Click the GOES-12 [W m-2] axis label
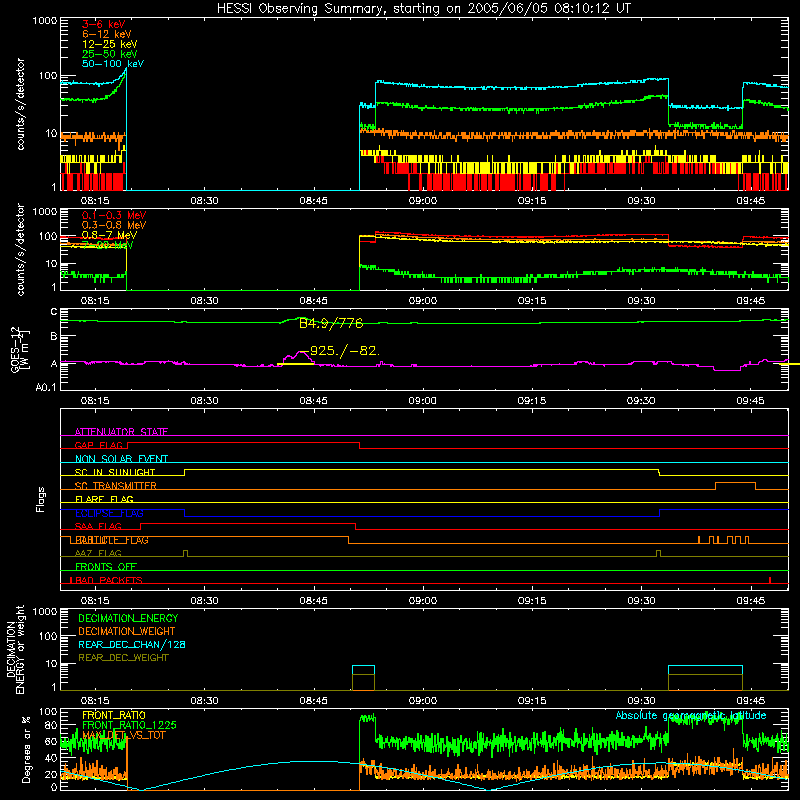The height and width of the screenshot is (800, 800). pos(20,350)
